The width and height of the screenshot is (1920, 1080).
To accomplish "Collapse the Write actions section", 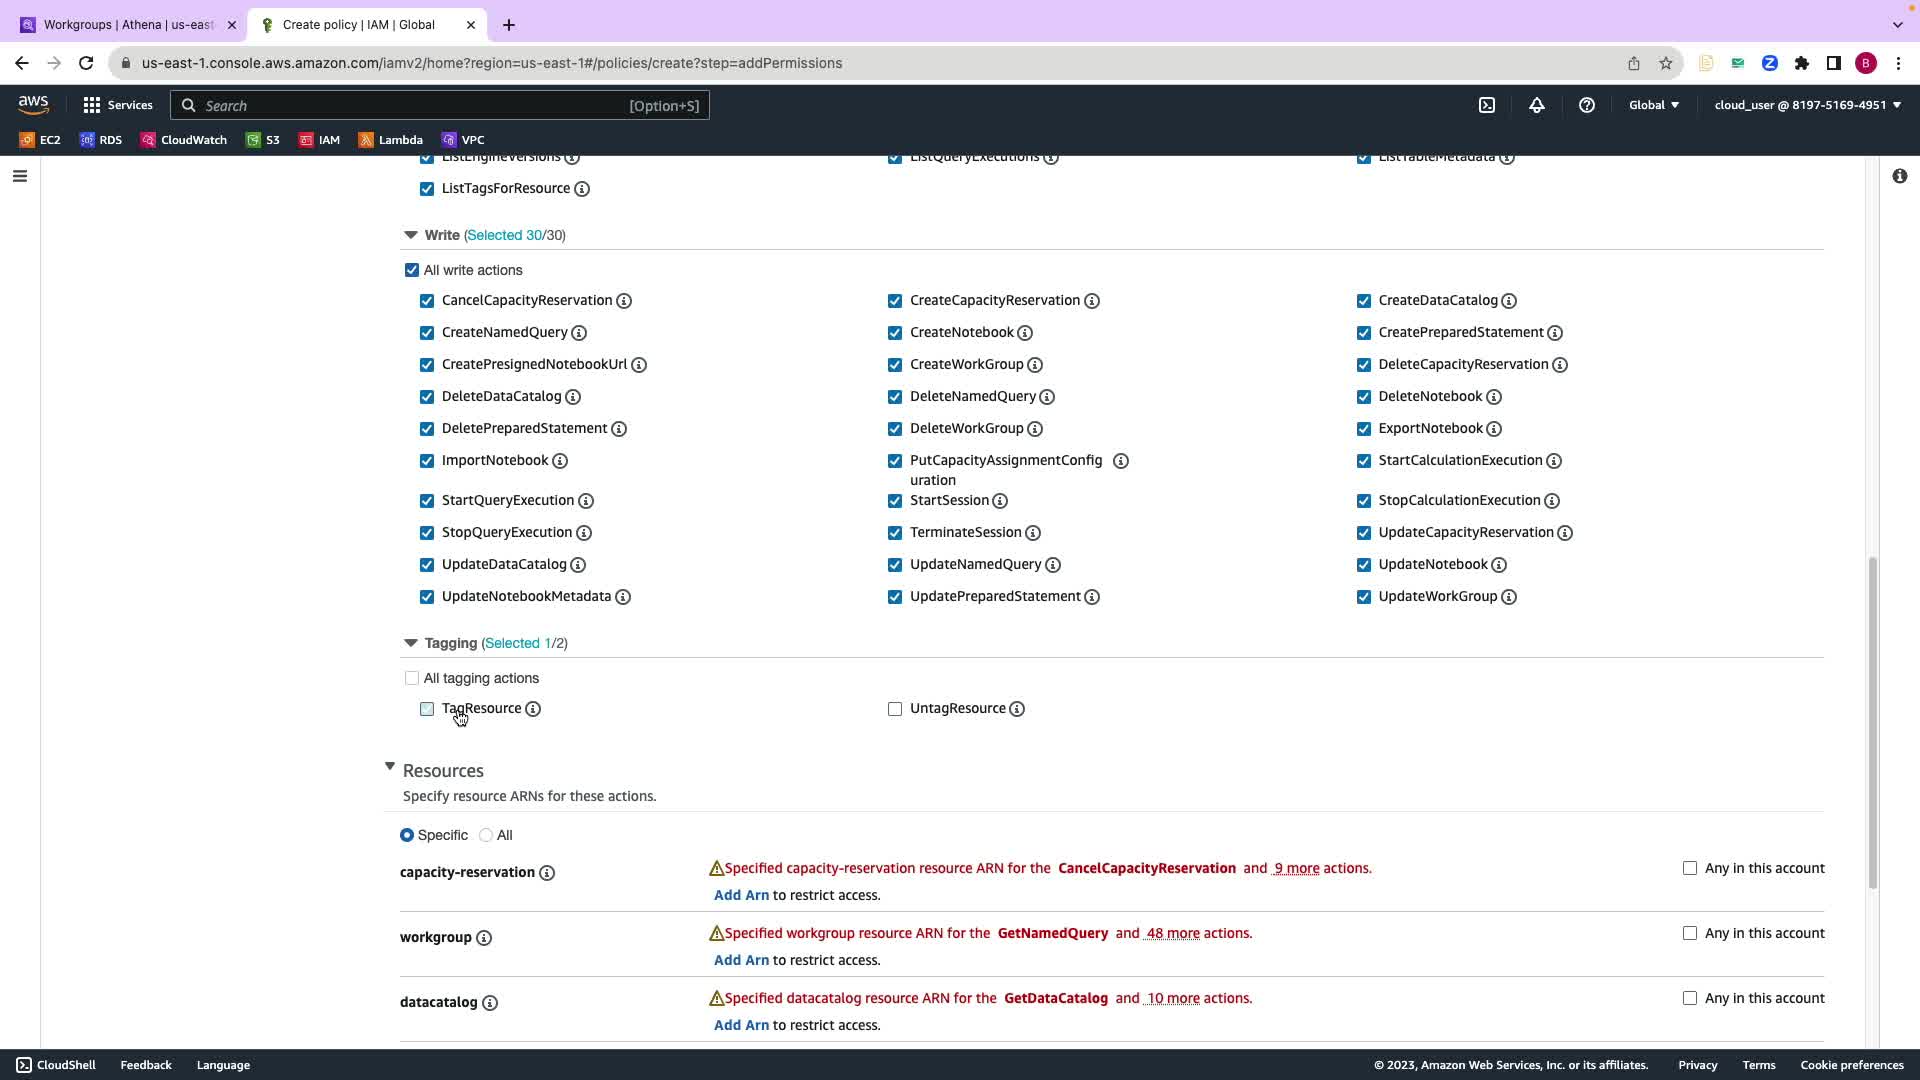I will coord(410,235).
